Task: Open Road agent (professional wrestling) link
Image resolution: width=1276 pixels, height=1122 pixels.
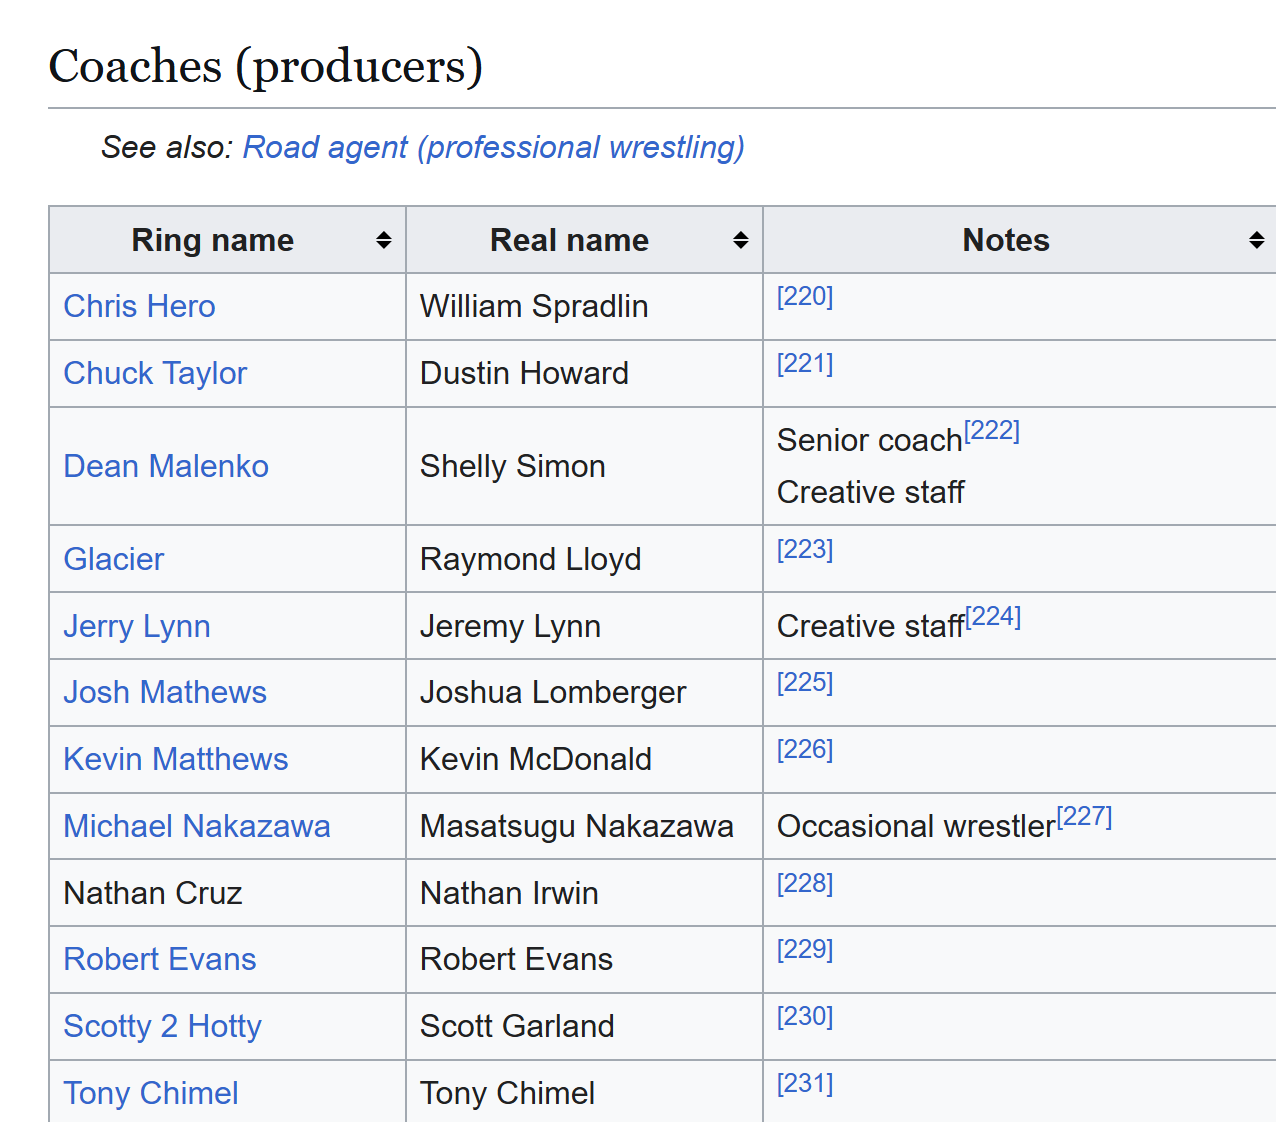Action: pos(494,147)
